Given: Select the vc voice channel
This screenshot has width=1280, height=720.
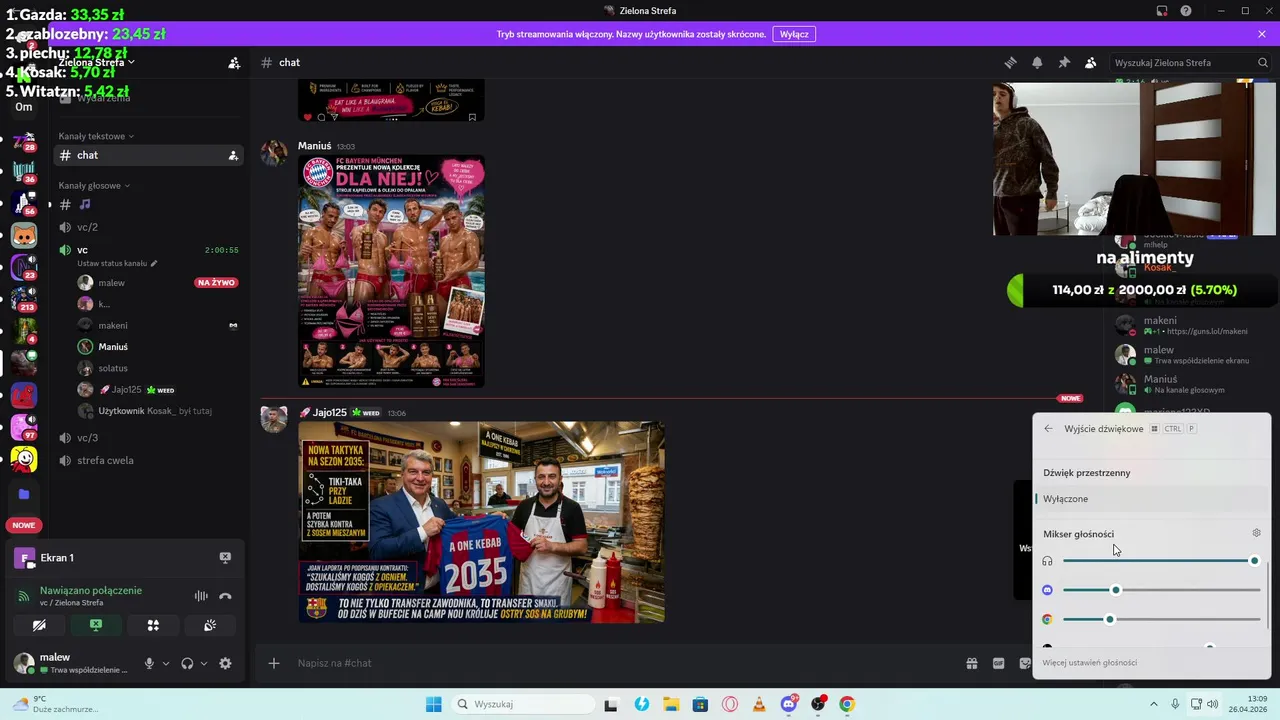Looking at the screenshot, I should tap(148, 250).
